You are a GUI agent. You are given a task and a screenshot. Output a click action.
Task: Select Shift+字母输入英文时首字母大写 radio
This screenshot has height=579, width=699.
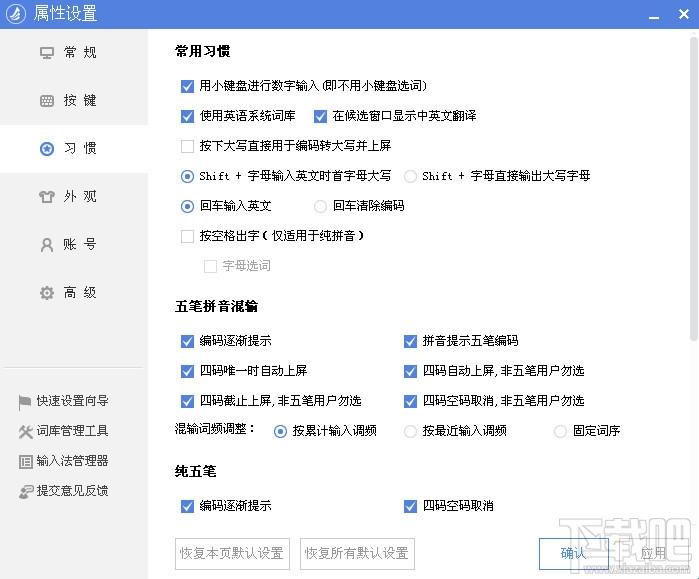187,177
